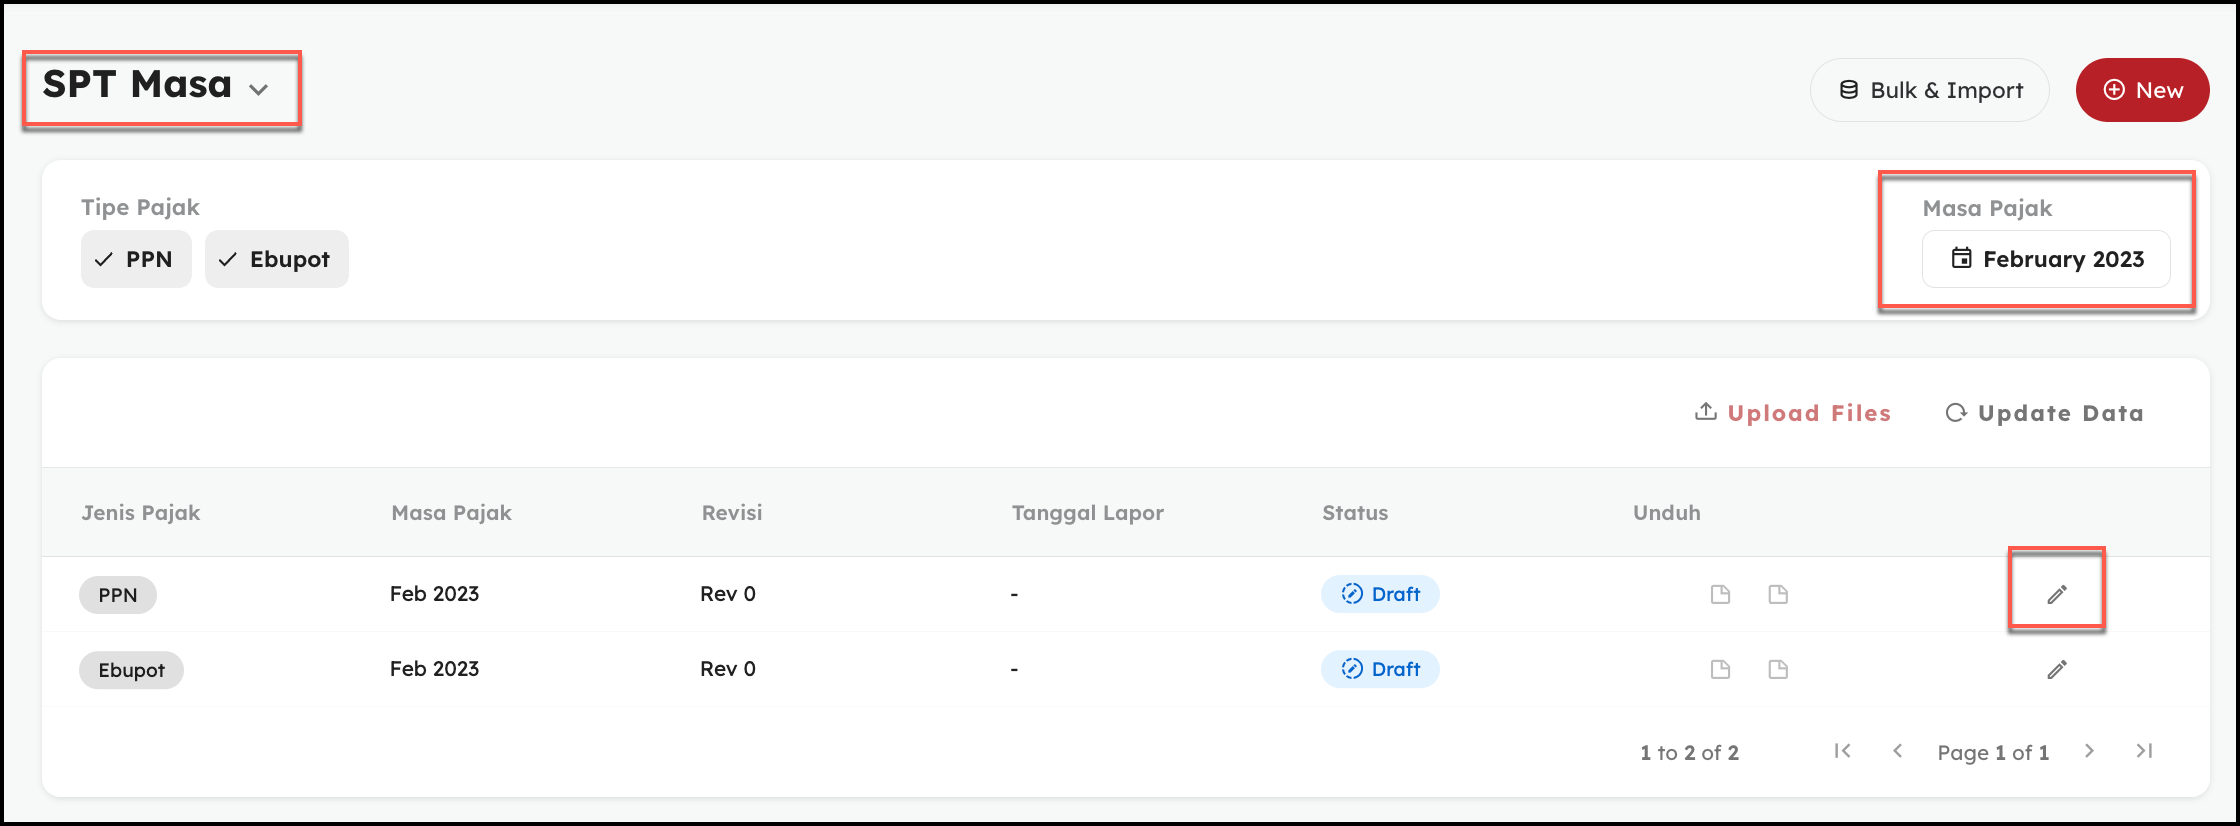
Task: Open the February 2023 period picker
Action: [2046, 259]
